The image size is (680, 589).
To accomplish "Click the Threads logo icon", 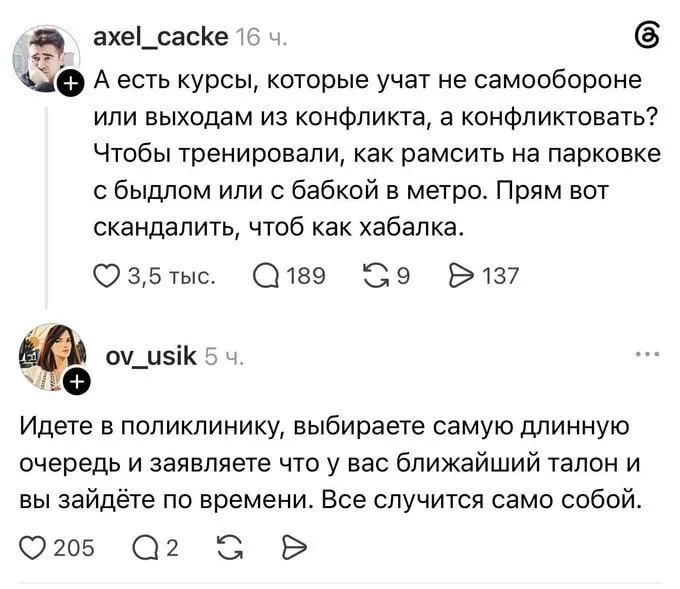I will (x=647, y=37).
